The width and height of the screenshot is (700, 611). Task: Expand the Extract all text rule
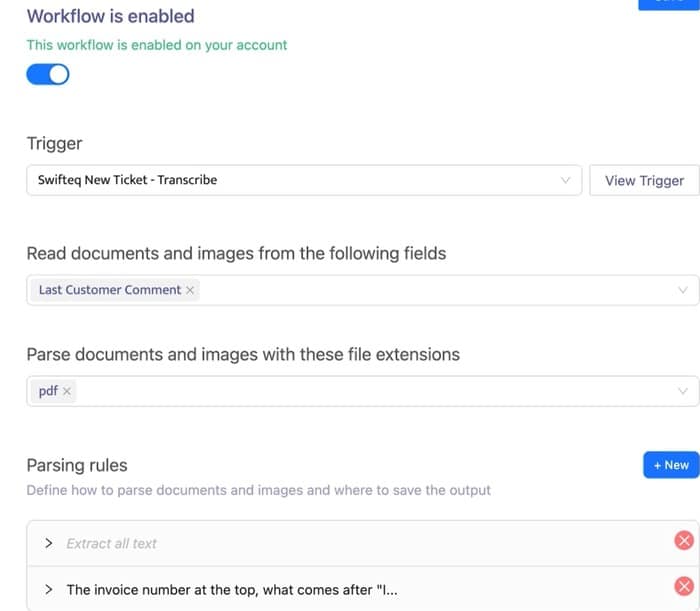(x=49, y=543)
